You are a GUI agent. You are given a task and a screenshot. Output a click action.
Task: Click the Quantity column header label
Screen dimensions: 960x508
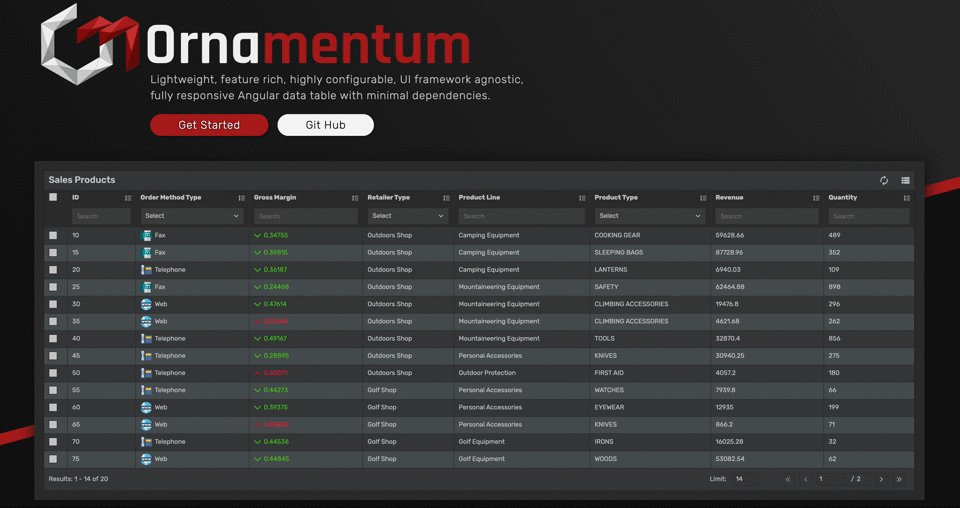(842, 198)
